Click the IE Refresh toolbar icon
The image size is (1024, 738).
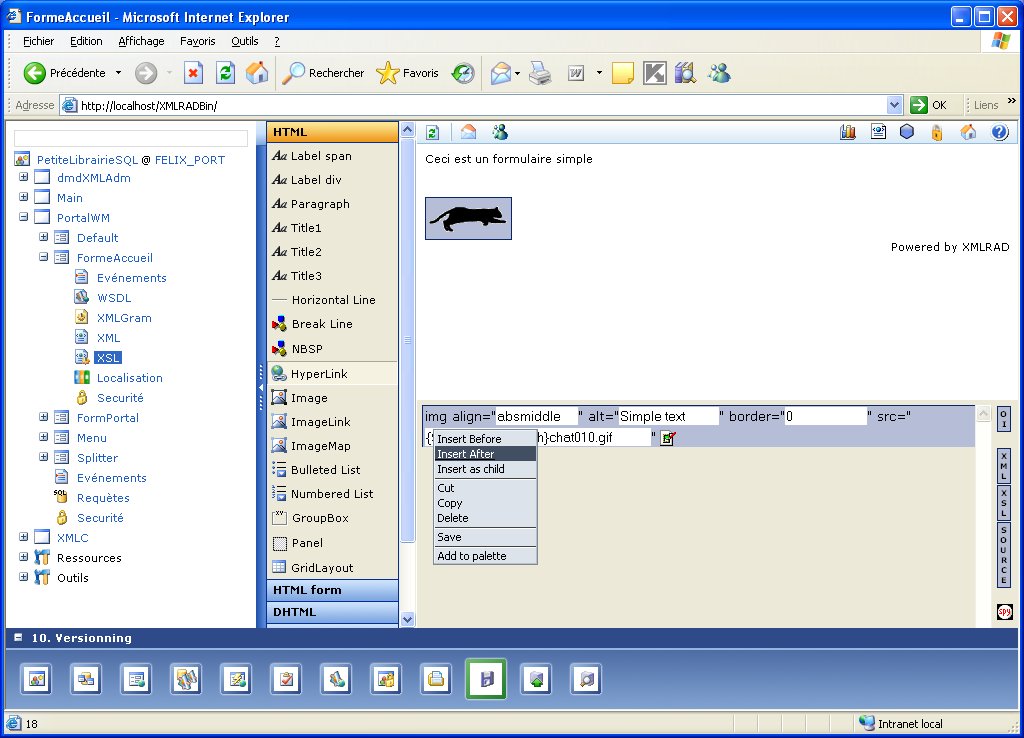[x=226, y=73]
